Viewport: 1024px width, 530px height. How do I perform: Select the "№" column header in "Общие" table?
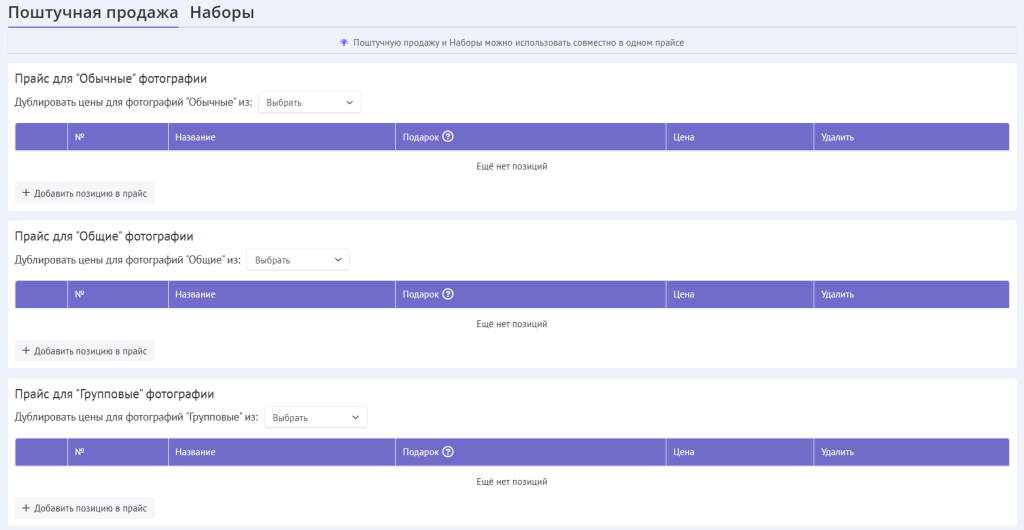tap(79, 294)
